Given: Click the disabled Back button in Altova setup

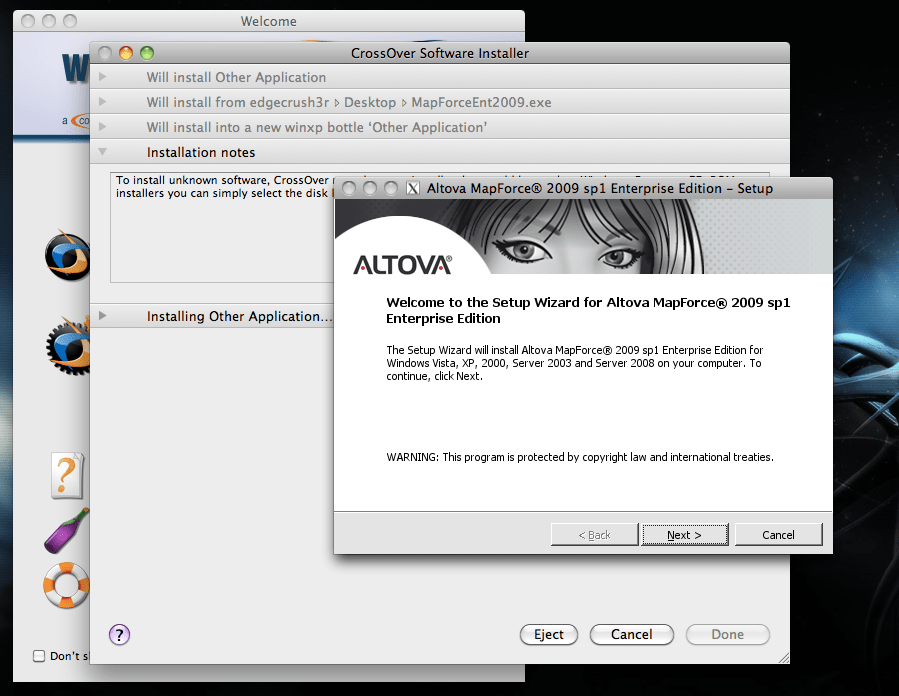Looking at the screenshot, I should [594, 534].
